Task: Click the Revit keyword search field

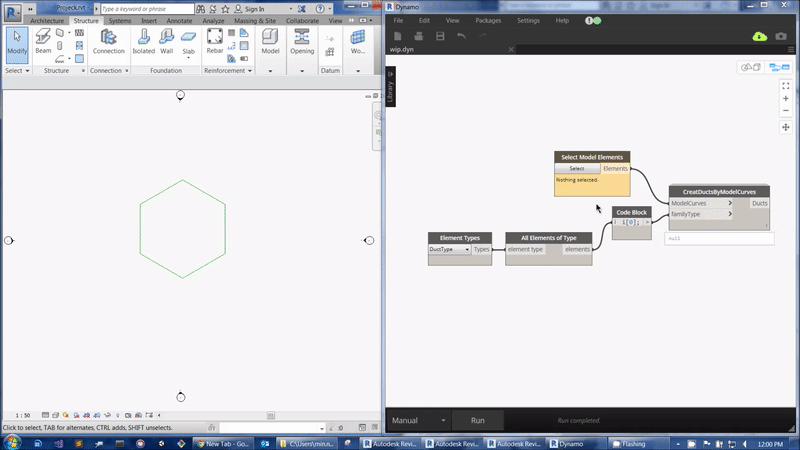Action: (148, 8)
